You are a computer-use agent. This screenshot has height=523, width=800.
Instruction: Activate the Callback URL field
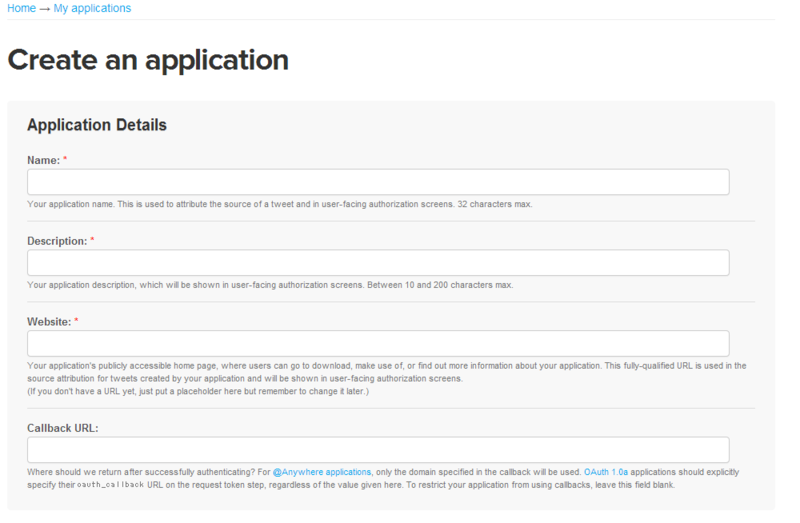[378, 450]
